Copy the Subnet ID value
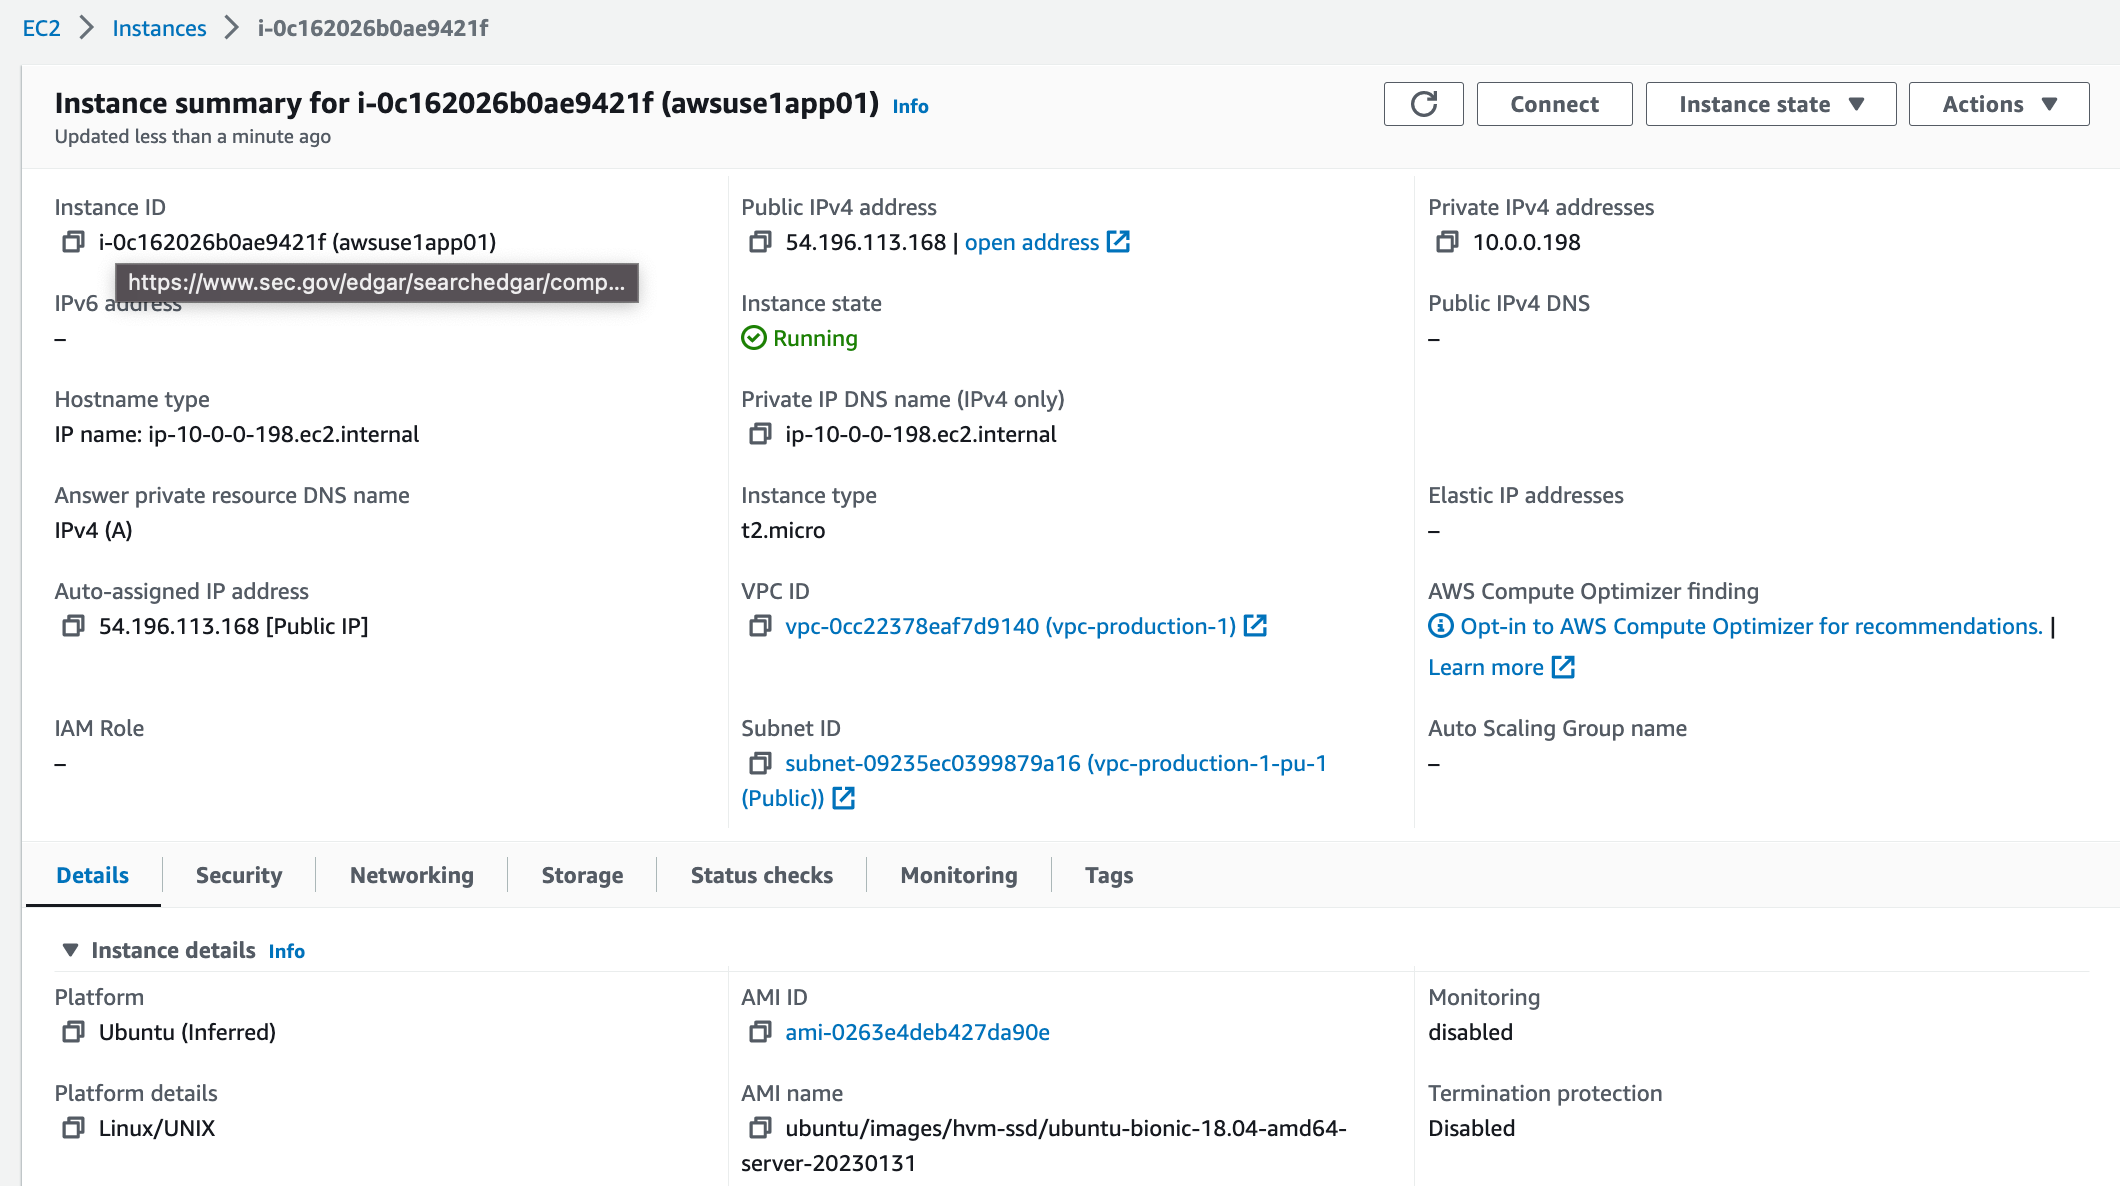 (760, 763)
